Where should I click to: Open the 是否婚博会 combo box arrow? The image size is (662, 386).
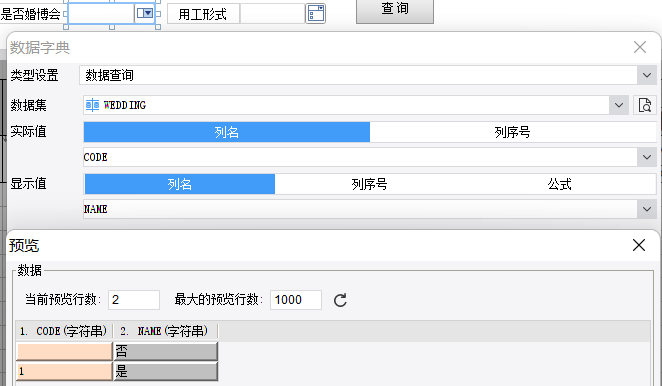[145, 14]
